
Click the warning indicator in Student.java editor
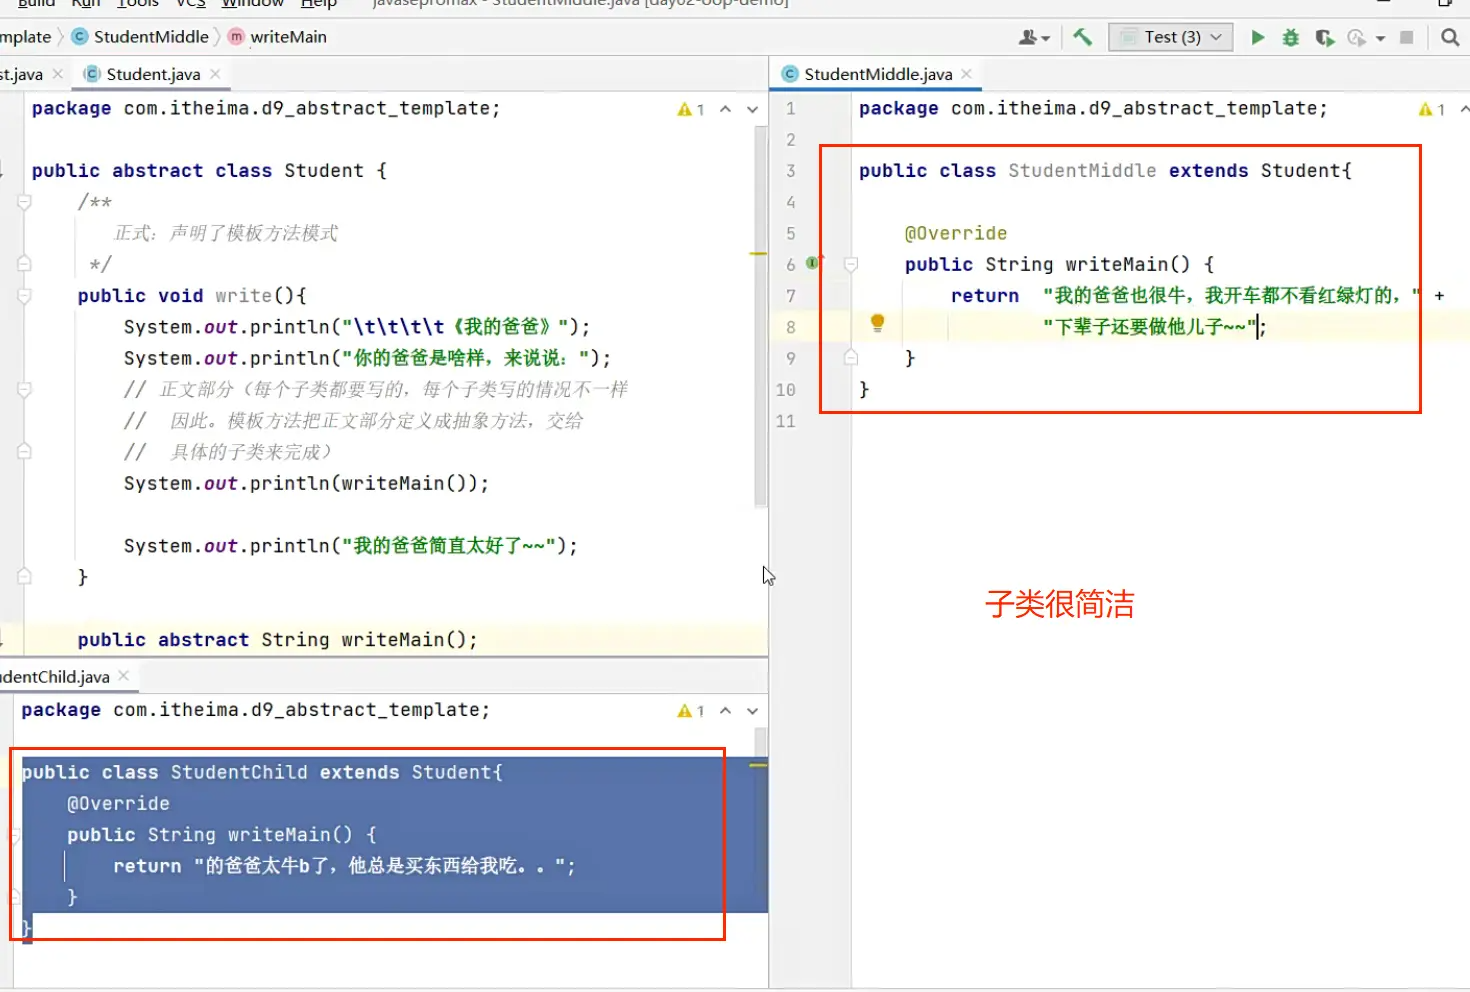tap(691, 109)
